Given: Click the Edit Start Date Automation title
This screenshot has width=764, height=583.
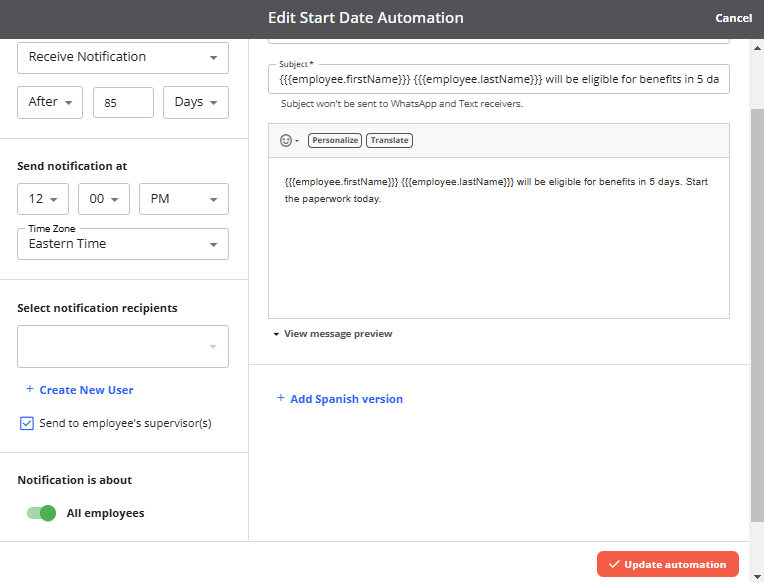Looking at the screenshot, I should 365,18.
